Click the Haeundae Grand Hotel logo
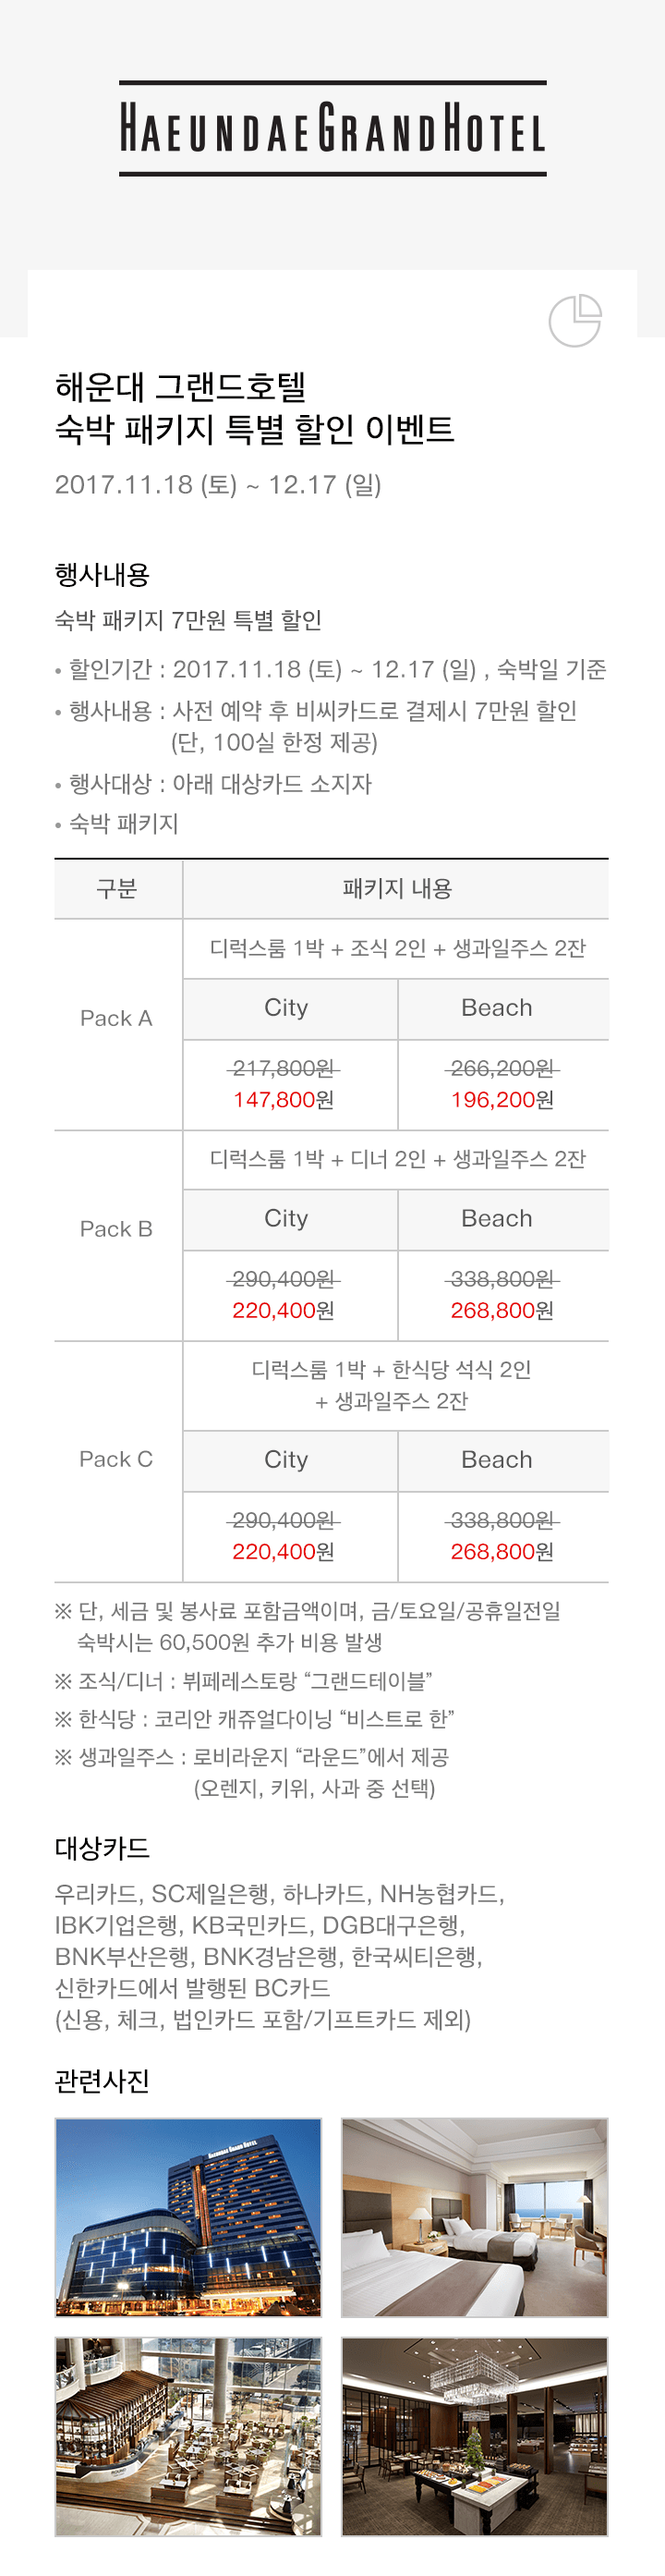 click(333, 128)
